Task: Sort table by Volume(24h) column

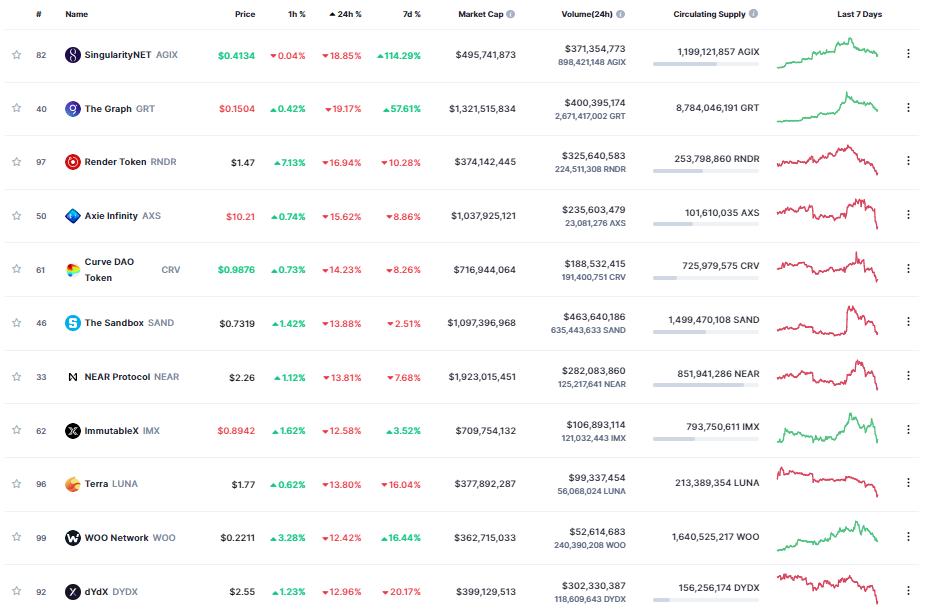Action: click(x=587, y=14)
